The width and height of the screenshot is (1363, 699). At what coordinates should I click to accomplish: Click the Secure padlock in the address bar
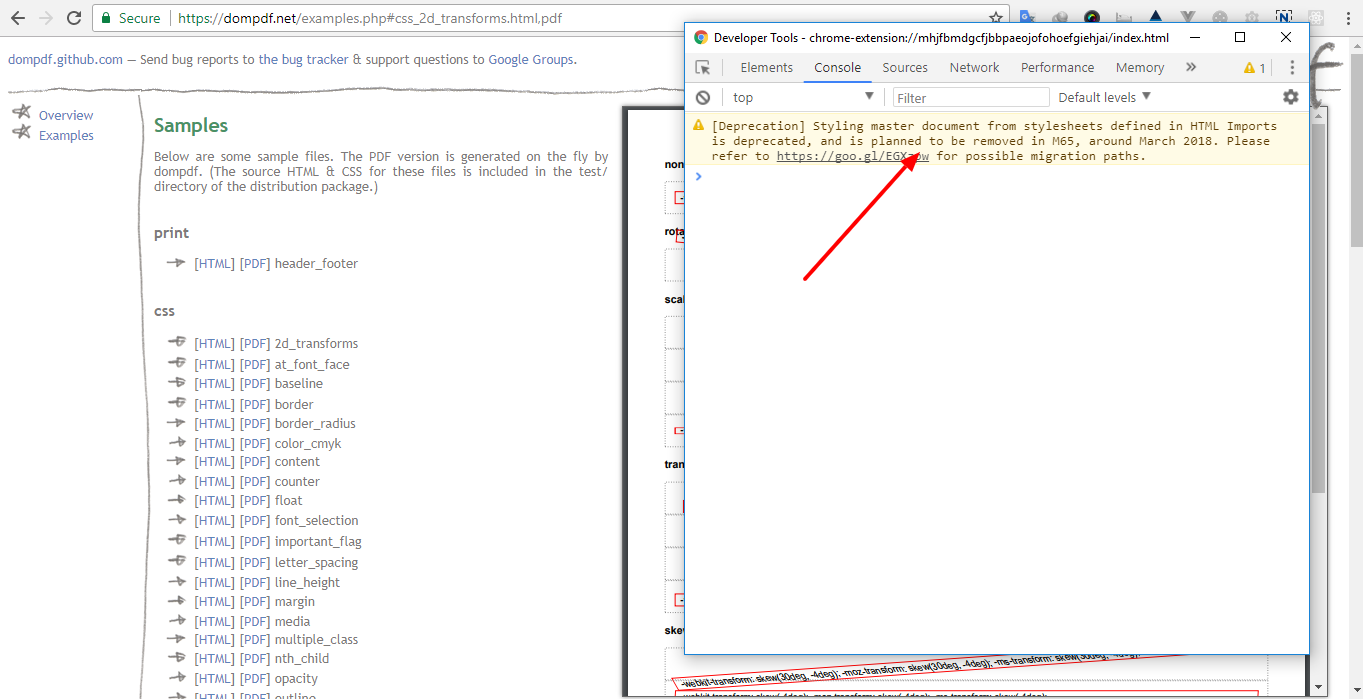tap(106, 17)
